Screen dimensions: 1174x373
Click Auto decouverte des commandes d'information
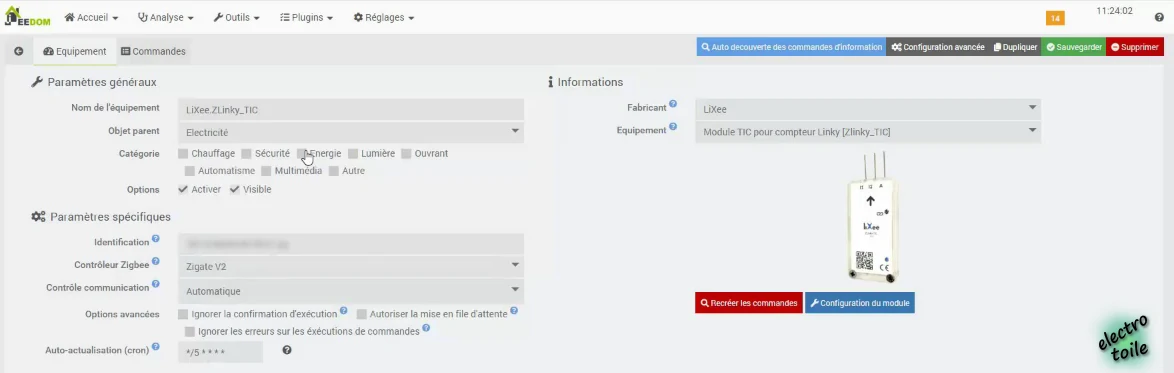791,46
